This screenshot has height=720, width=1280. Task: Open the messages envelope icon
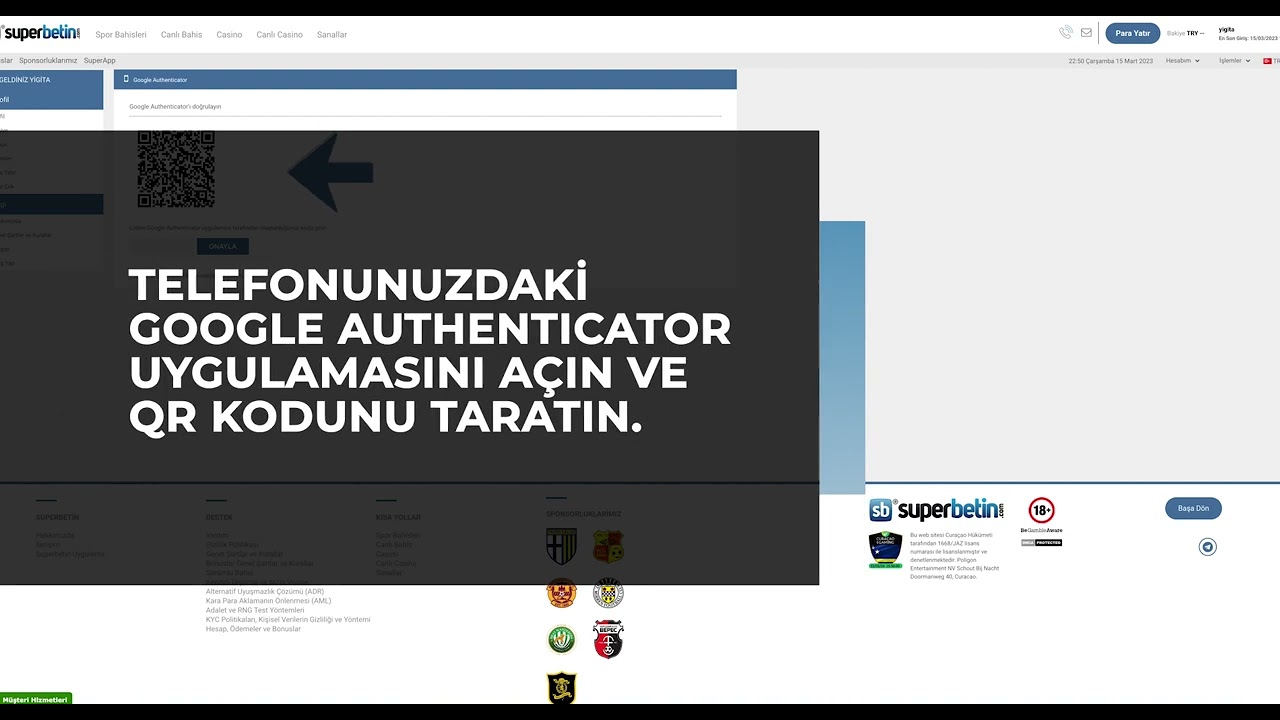(1086, 33)
